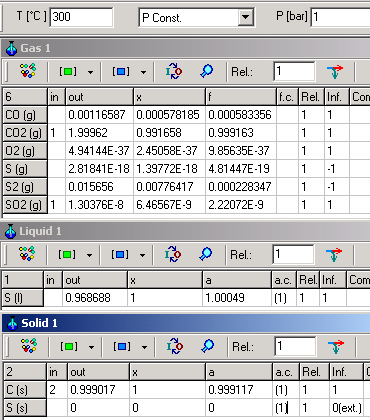Click the 'f' column header in Gas 1
Screen dimensions: 370x420
pyautogui.click(x=241, y=97)
